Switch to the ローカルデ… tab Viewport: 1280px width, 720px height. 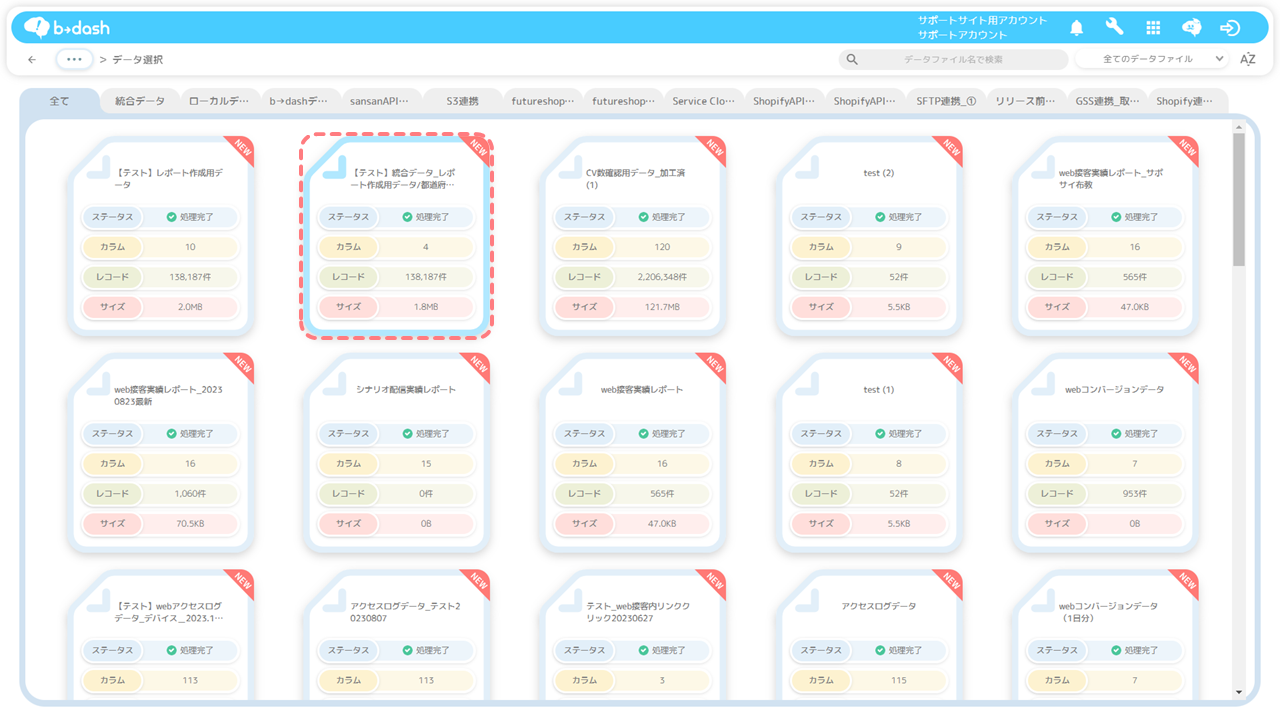point(220,101)
